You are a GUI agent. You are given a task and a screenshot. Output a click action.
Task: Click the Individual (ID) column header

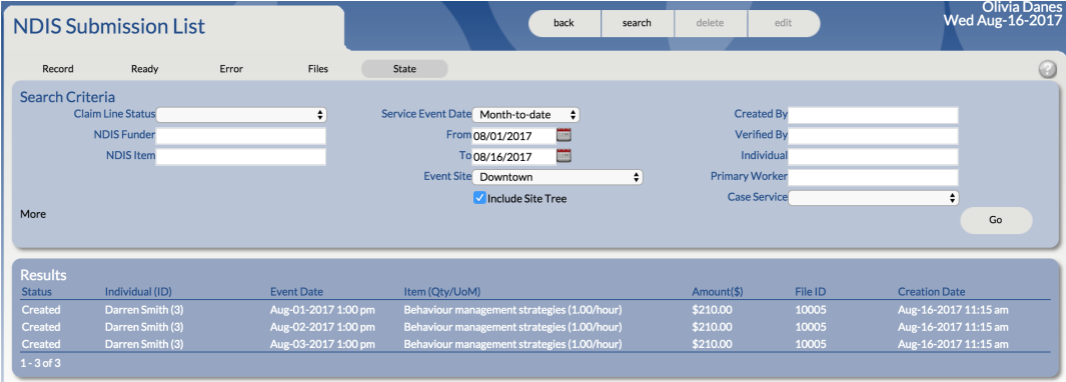(x=138, y=292)
